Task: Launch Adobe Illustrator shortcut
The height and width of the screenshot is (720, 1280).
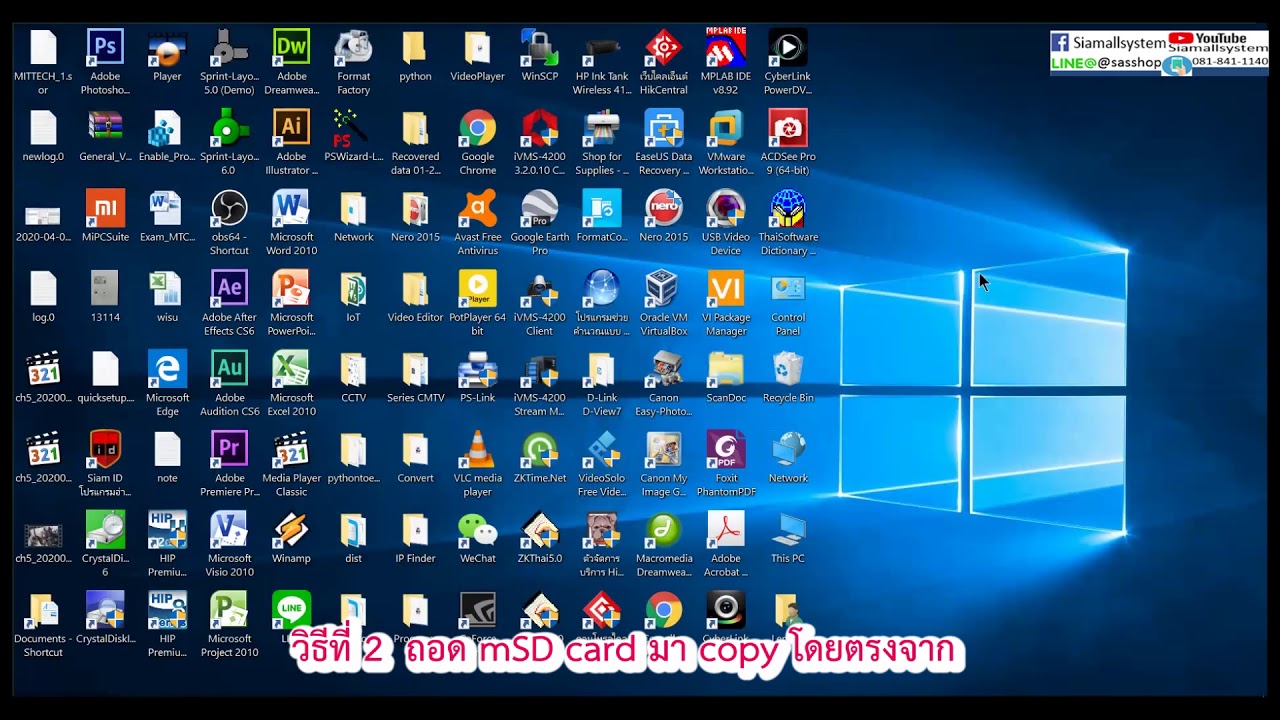Action: coord(291,128)
